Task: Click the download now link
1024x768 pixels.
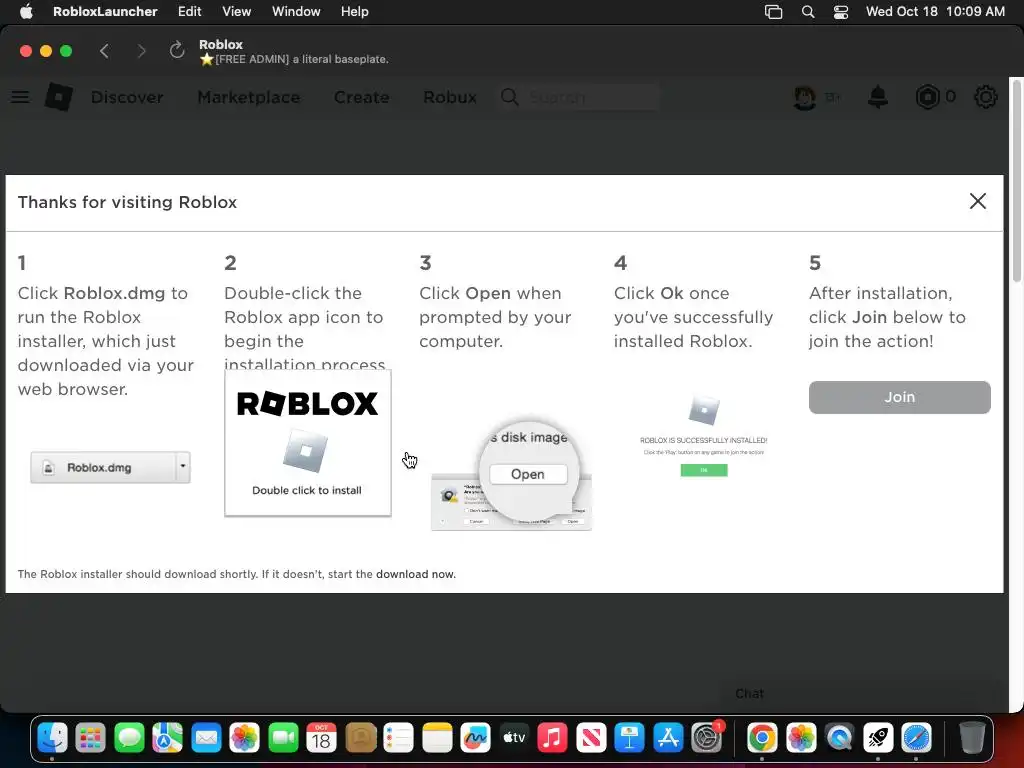Action: tap(415, 574)
